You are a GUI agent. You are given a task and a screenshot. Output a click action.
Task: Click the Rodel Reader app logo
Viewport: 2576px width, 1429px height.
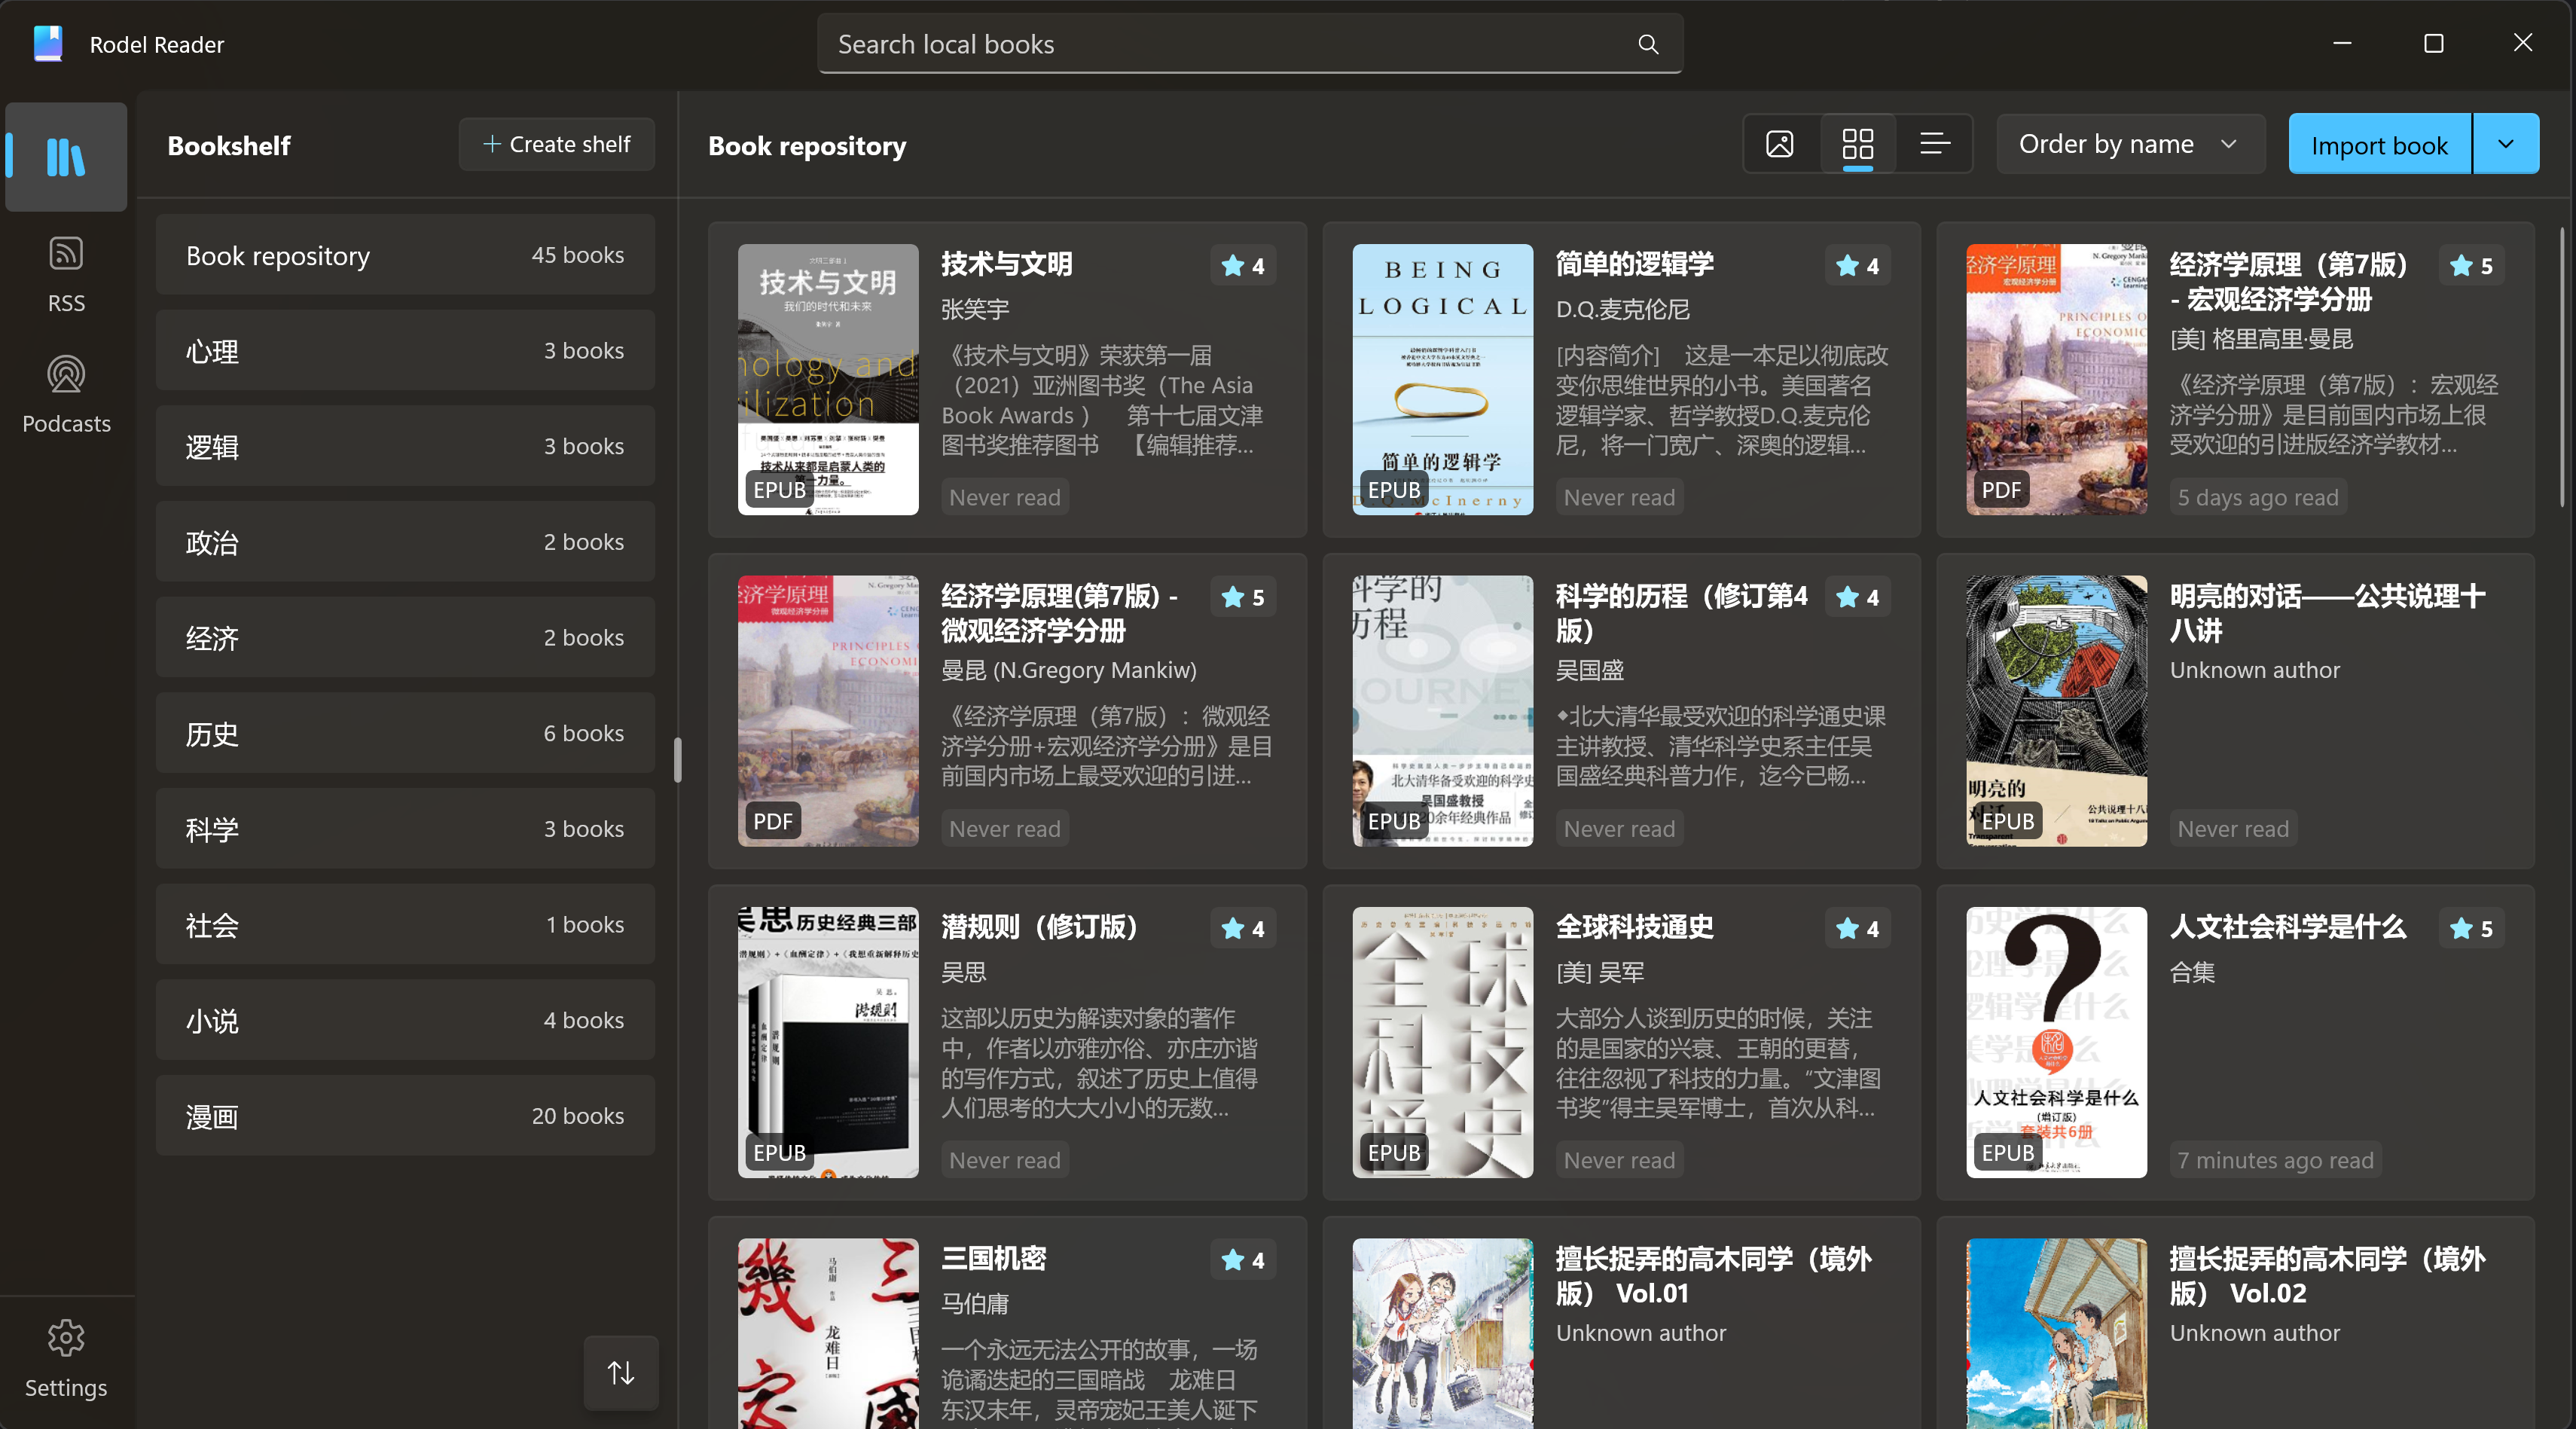pos(48,44)
